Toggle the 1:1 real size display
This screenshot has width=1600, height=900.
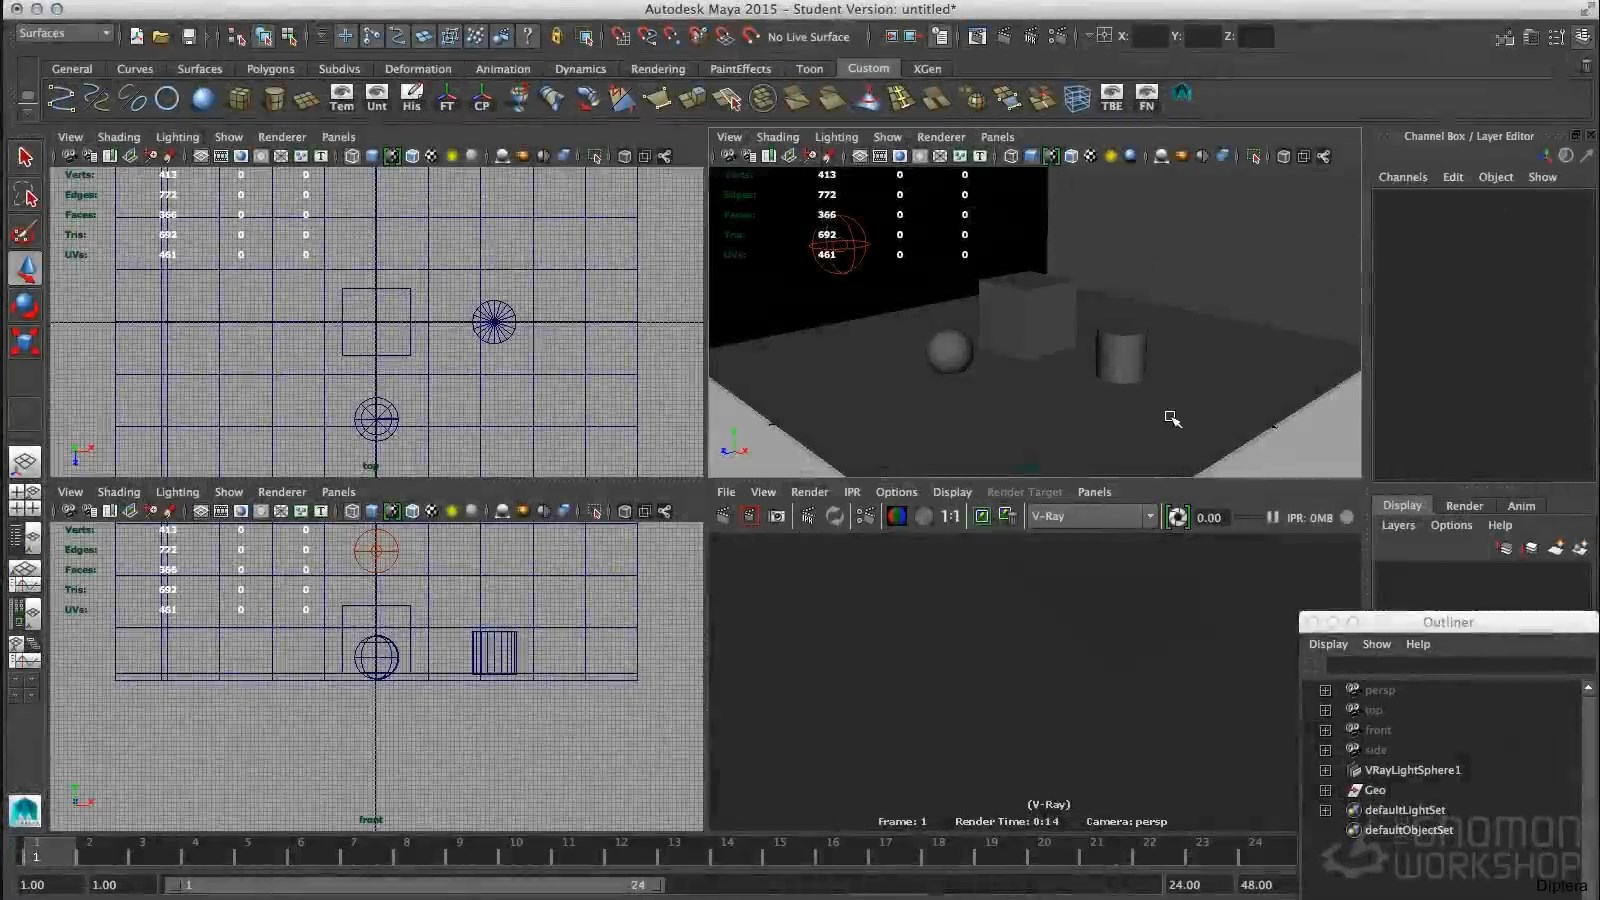pyautogui.click(x=950, y=517)
